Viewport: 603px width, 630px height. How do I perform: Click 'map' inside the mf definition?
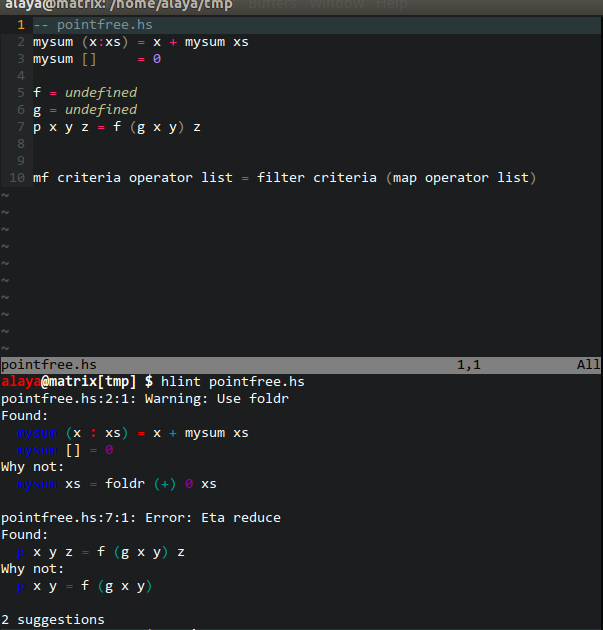pyautogui.click(x=405, y=178)
